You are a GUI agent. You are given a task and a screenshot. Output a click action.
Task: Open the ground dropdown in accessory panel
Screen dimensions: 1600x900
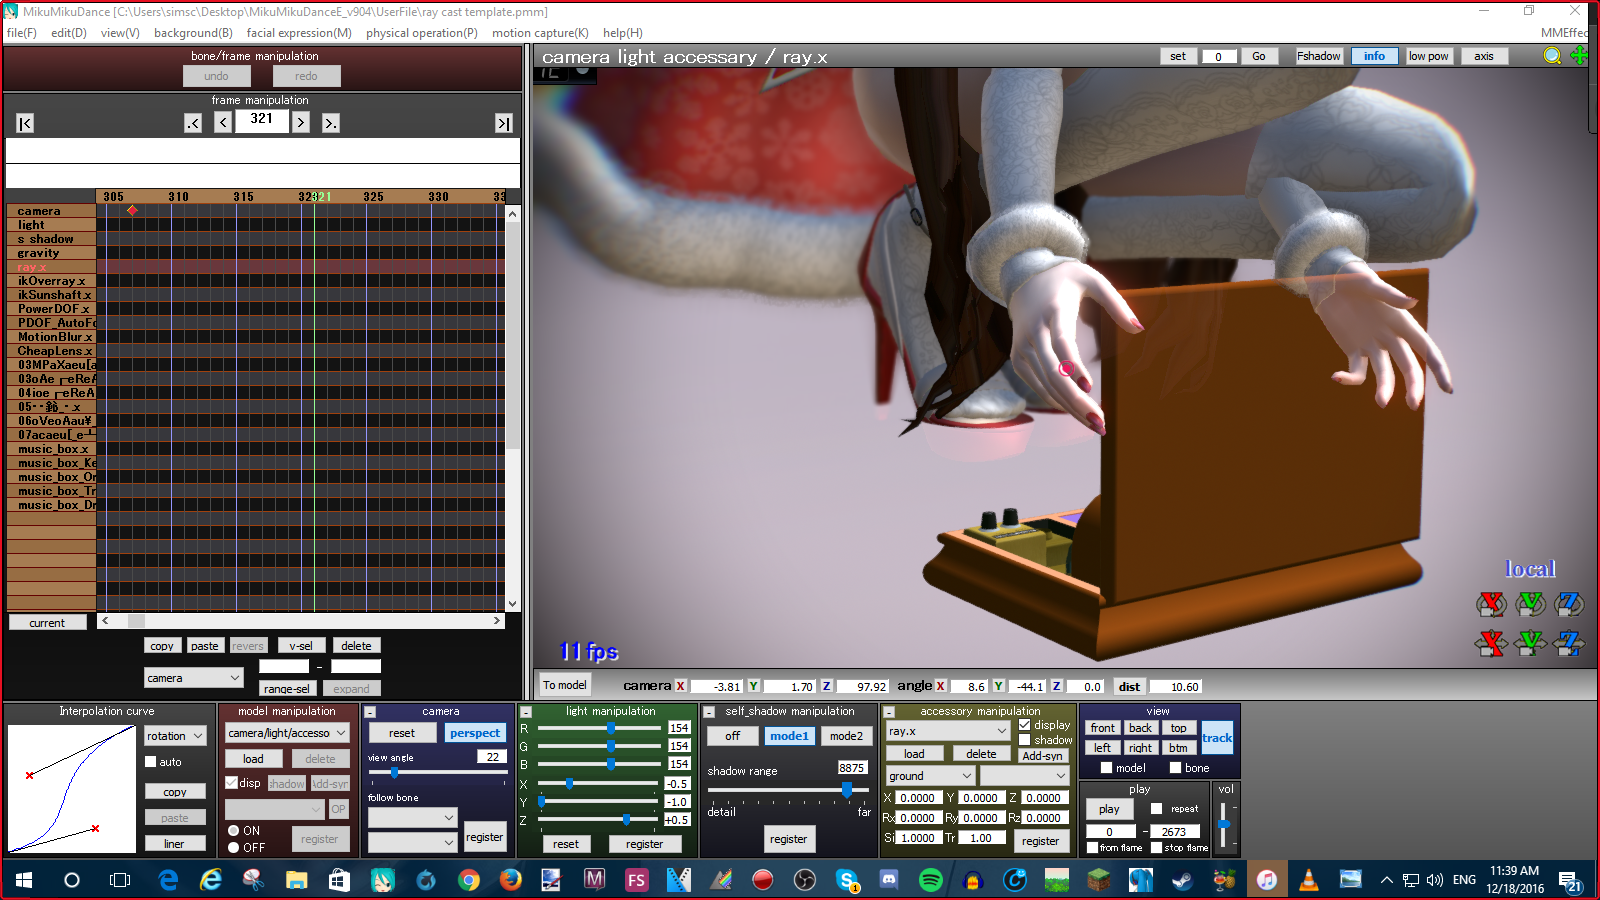930,776
